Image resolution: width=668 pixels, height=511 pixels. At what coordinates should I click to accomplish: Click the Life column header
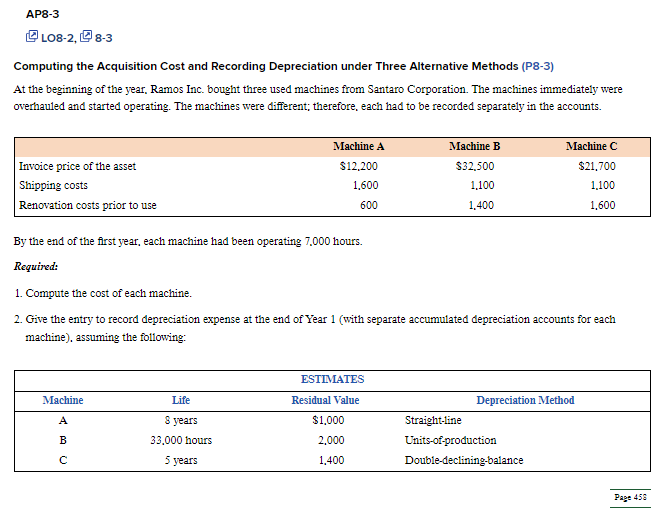pyautogui.click(x=181, y=400)
